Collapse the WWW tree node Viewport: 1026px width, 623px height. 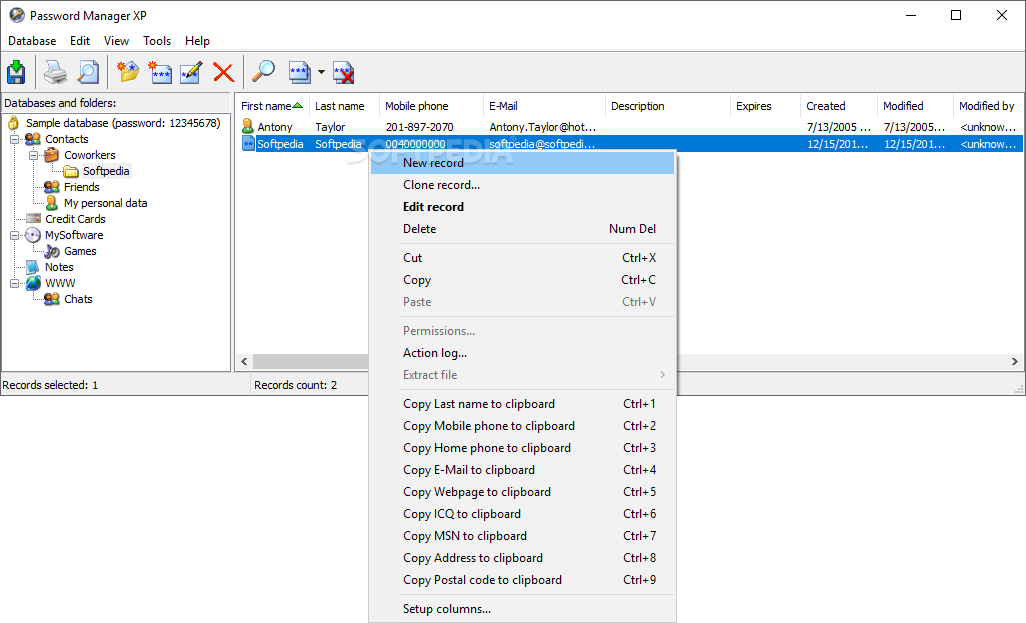click(14, 283)
